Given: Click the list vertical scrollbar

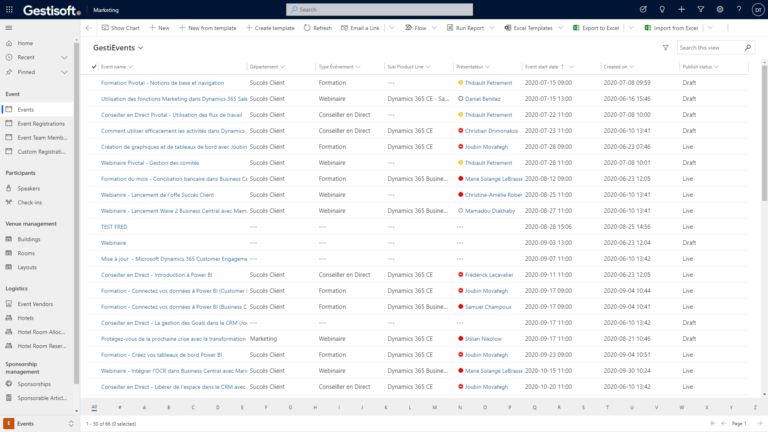Looking at the screenshot, I should (x=764, y=132).
